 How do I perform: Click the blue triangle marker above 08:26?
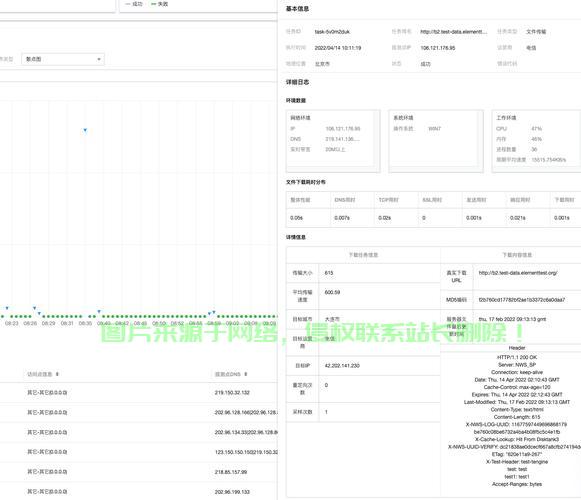34,308
